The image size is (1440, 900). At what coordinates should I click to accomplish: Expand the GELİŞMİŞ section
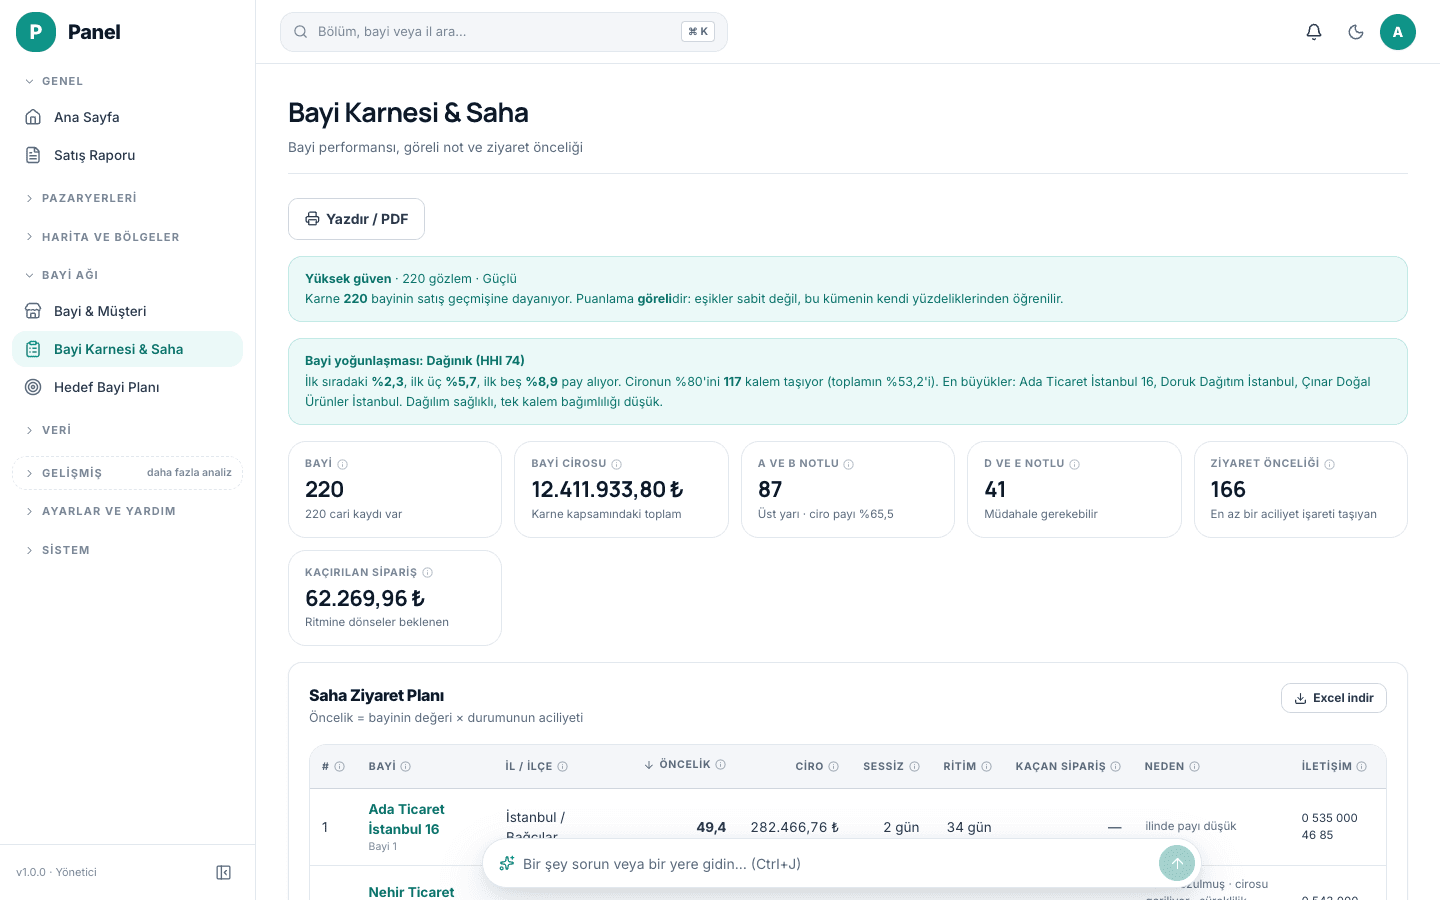point(127,473)
